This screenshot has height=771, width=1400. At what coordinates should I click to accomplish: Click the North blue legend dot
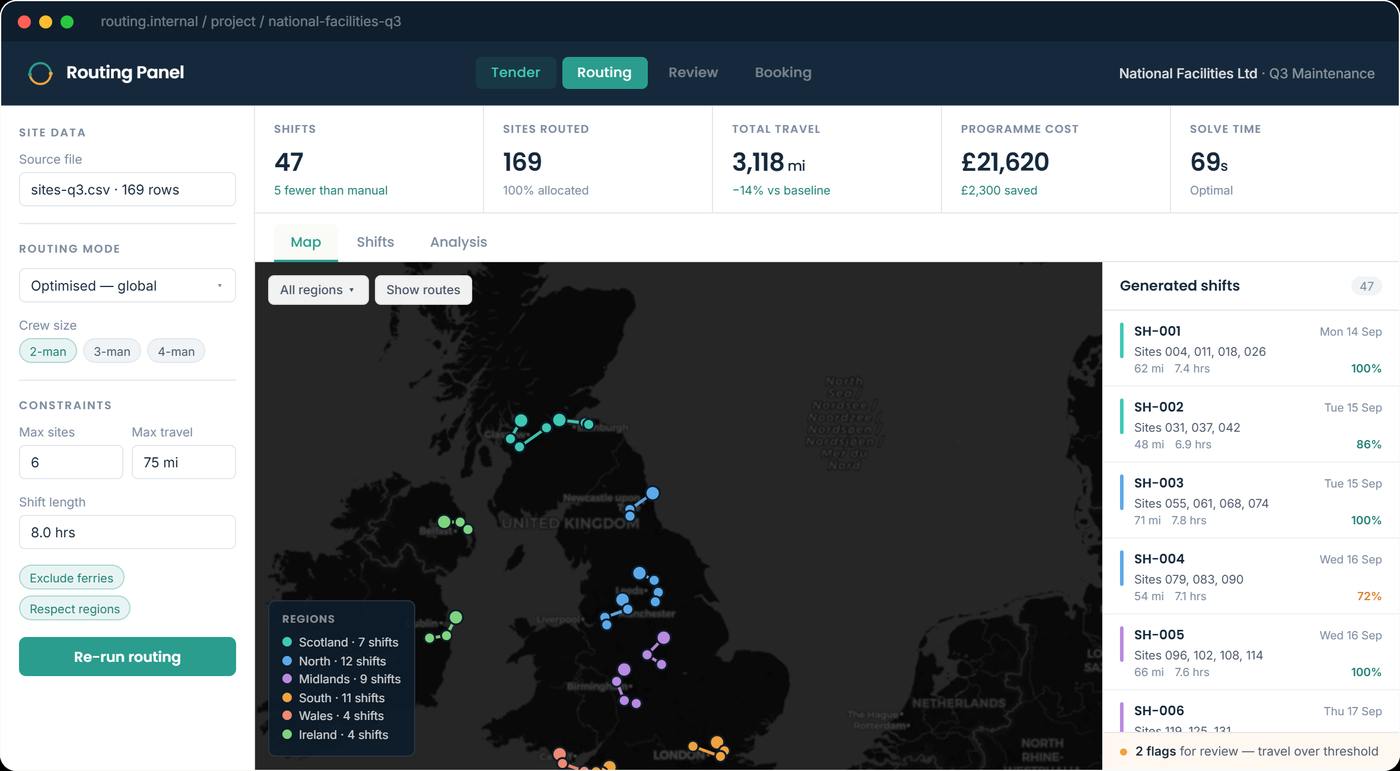287,661
